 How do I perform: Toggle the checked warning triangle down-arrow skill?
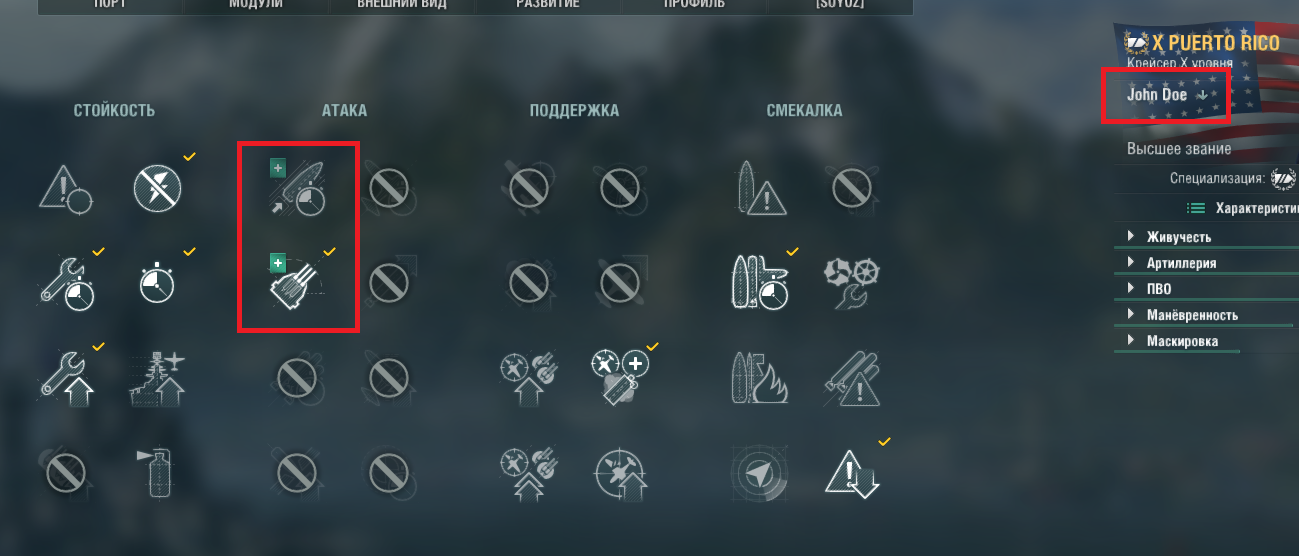pyautogui.click(x=851, y=473)
